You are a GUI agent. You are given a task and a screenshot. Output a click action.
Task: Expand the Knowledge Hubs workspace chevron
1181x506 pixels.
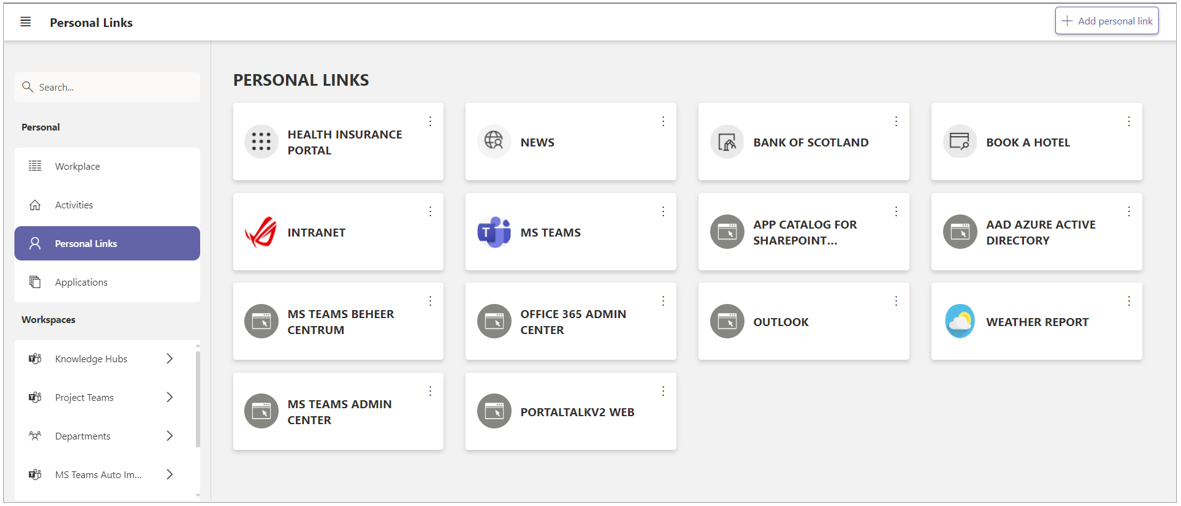tap(169, 358)
